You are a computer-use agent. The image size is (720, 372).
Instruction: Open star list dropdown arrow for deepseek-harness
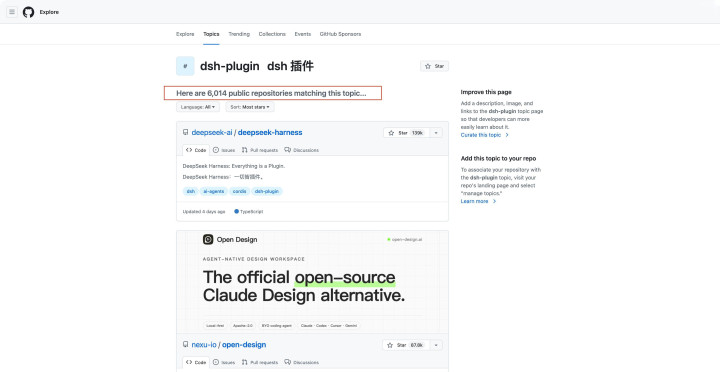[436, 133]
